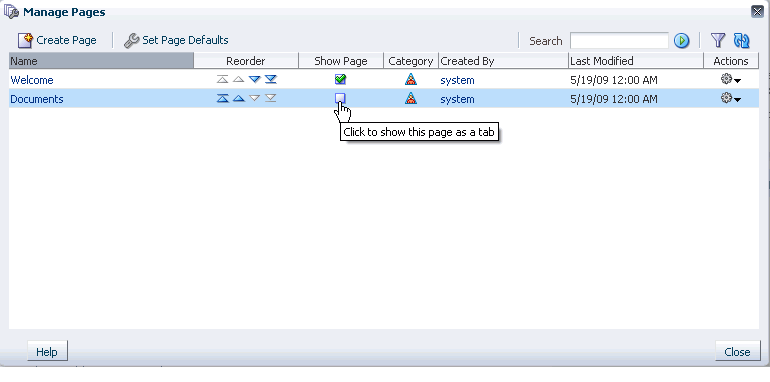Sort by Created By column header

coord(503,61)
